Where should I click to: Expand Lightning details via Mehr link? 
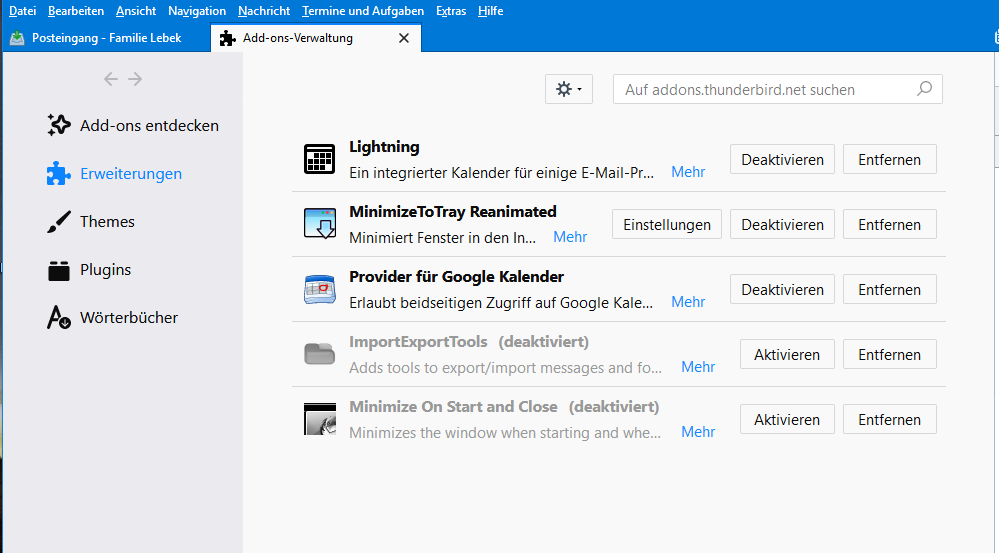click(x=688, y=172)
